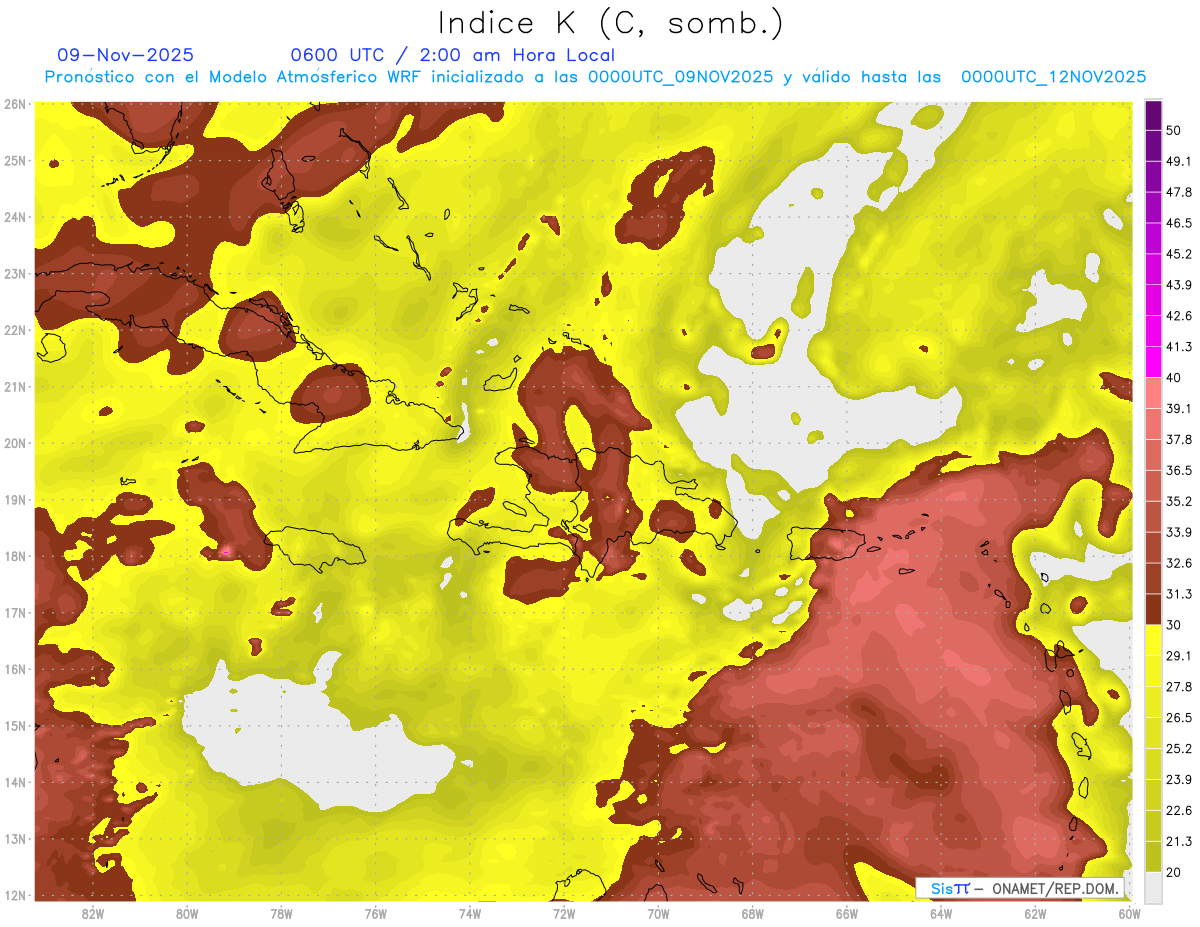Click colorbar label '30'

[1174, 625]
